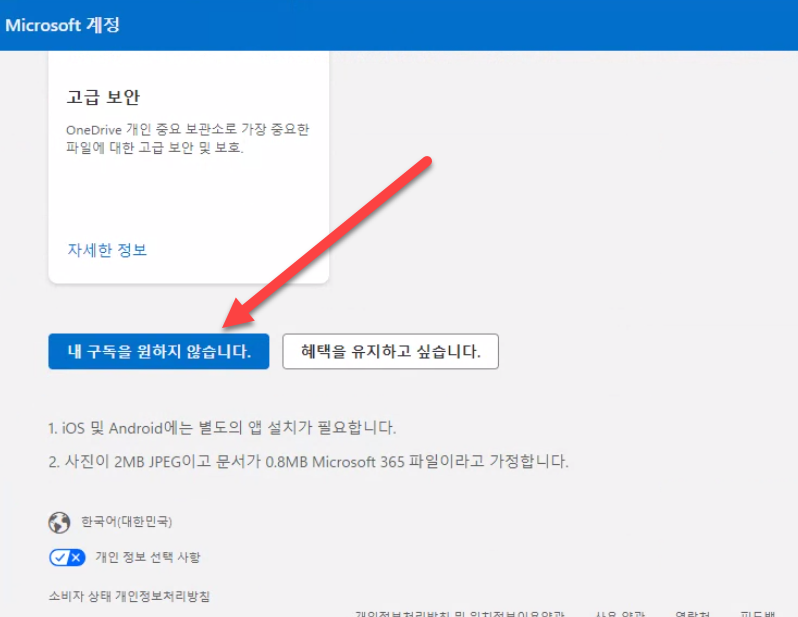Choose 혜택을 유지하고 싶습니다 button

(390, 351)
